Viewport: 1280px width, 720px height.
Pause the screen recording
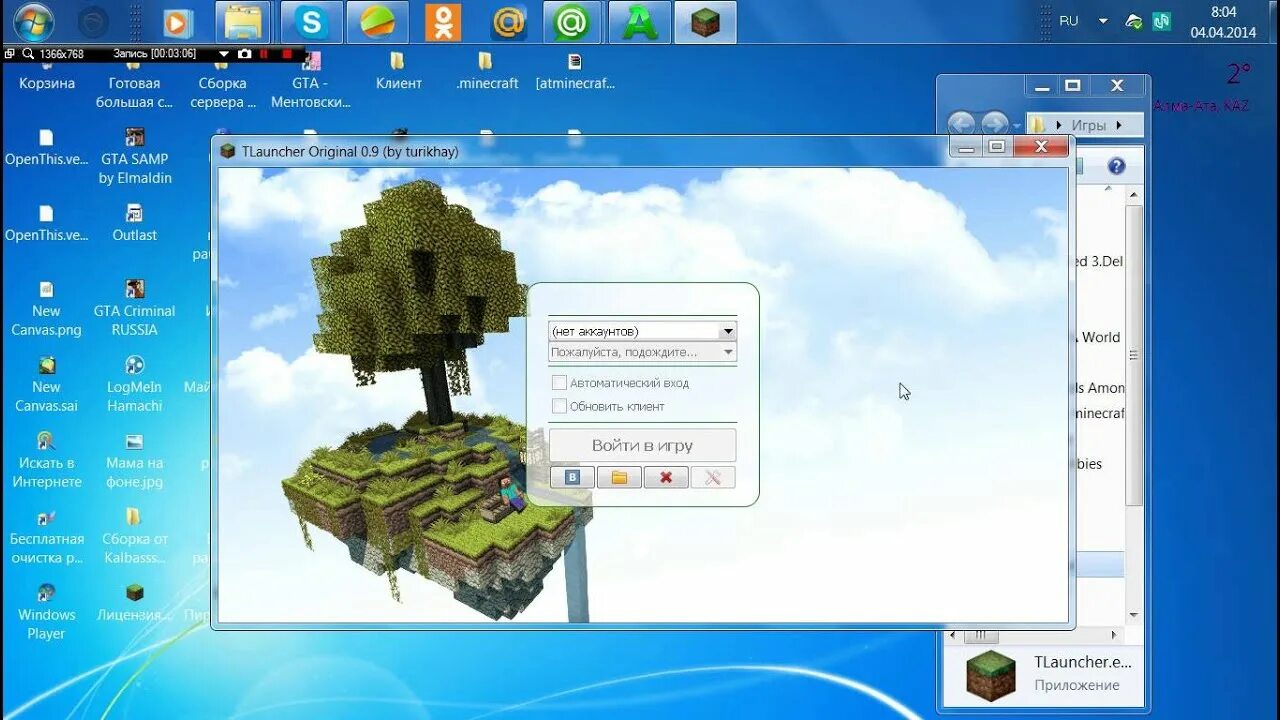[x=266, y=54]
